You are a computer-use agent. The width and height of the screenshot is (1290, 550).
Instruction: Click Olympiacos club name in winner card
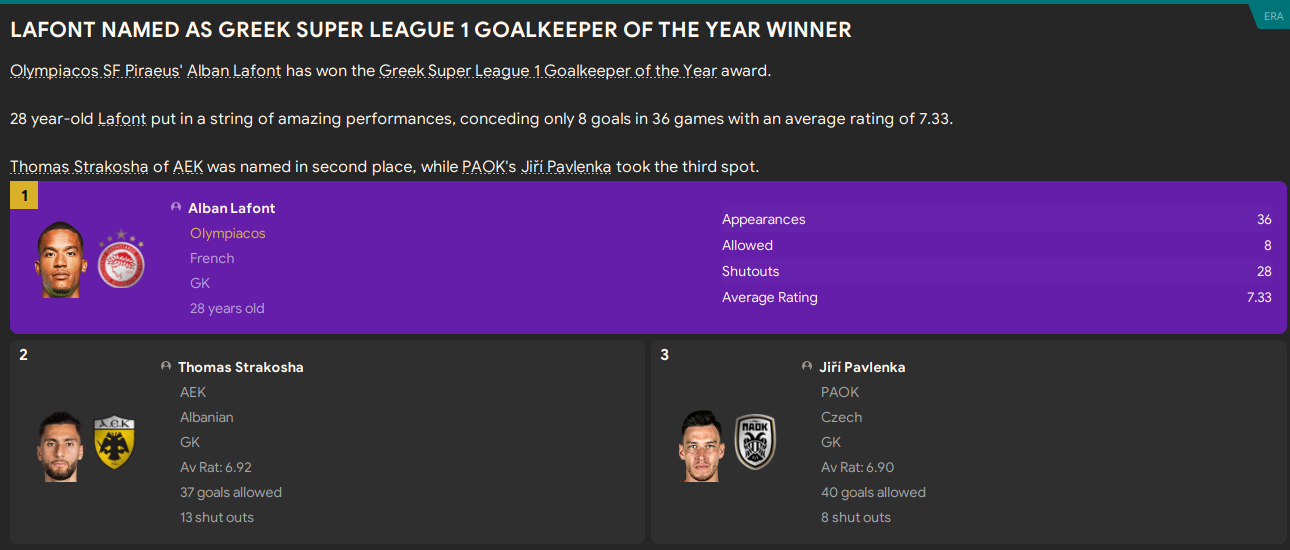(228, 233)
